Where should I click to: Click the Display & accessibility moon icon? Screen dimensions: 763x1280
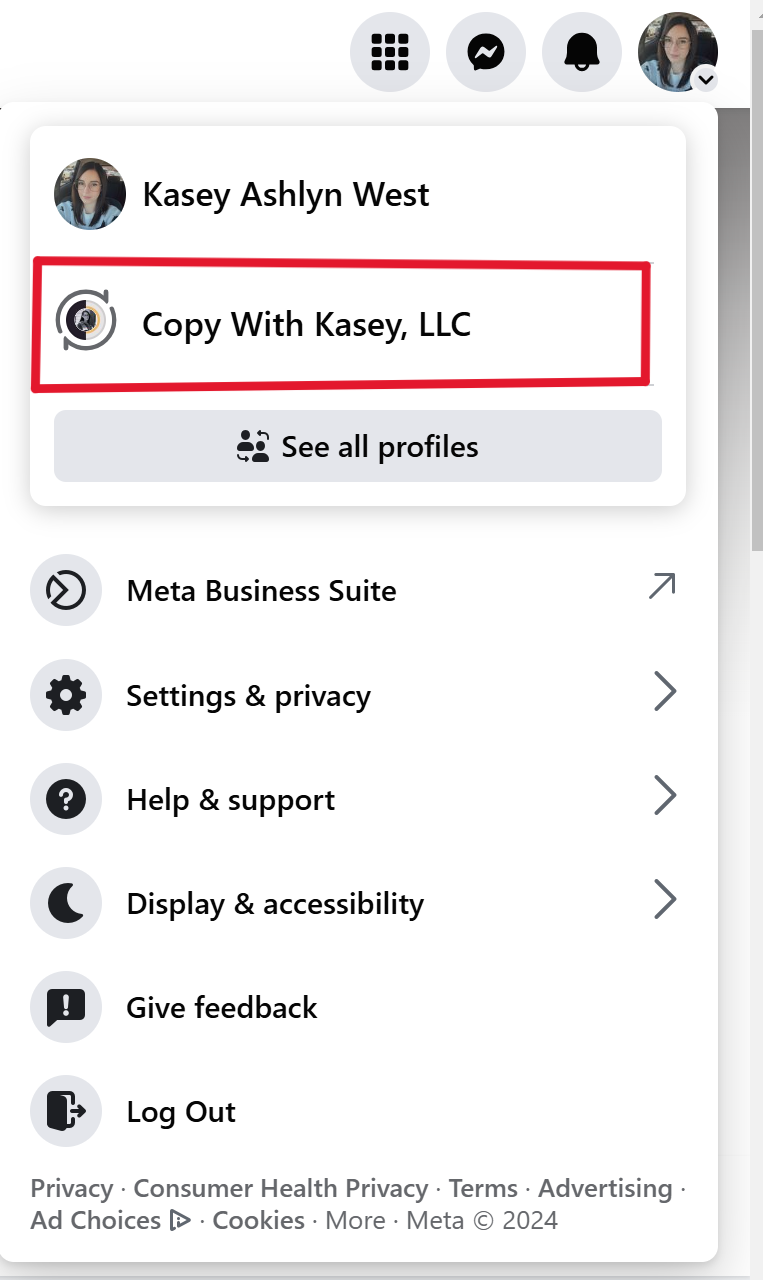[x=66, y=903]
